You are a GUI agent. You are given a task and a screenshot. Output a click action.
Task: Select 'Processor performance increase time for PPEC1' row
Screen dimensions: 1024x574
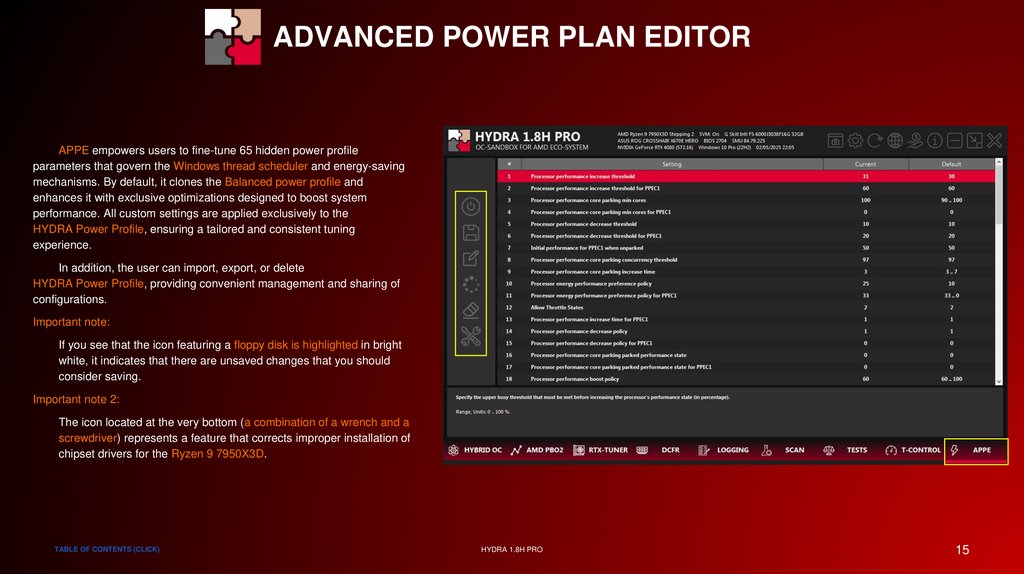tap(746, 319)
